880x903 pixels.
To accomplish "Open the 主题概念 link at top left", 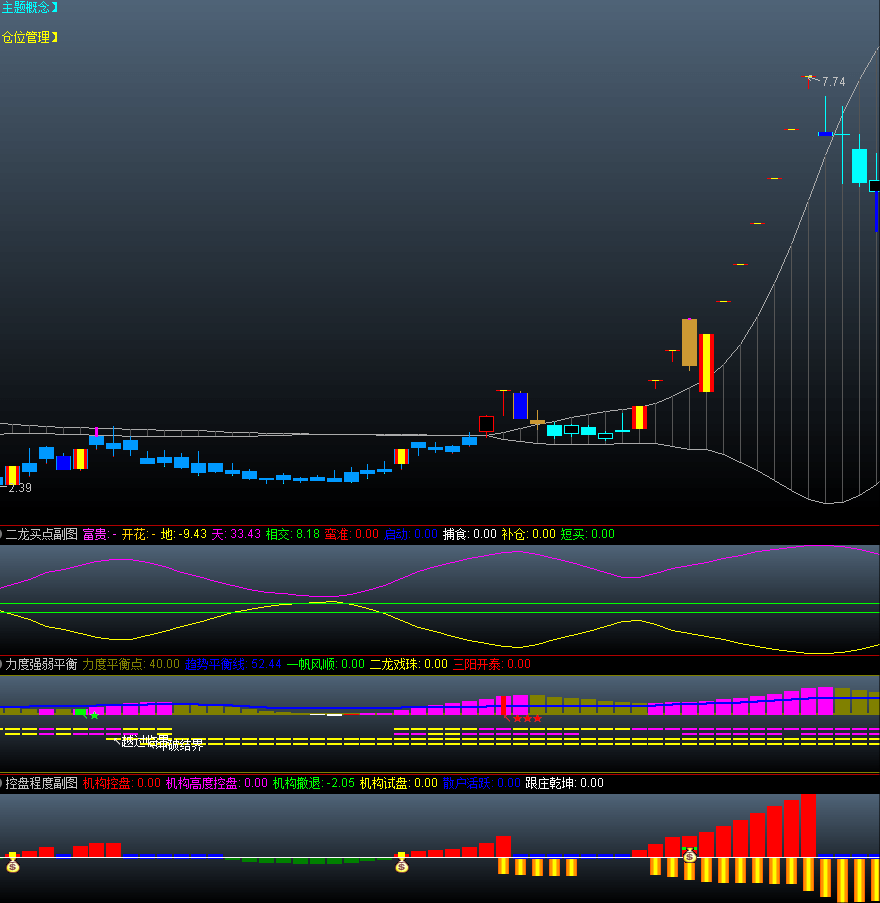I will (29, 8).
